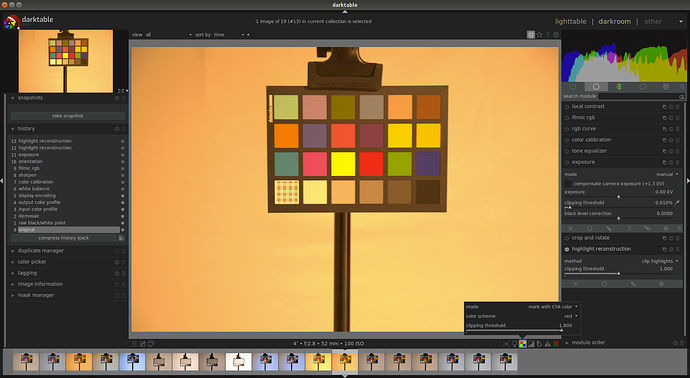Reset the snapshots panel
The width and height of the screenshot is (690, 378).
117,98
